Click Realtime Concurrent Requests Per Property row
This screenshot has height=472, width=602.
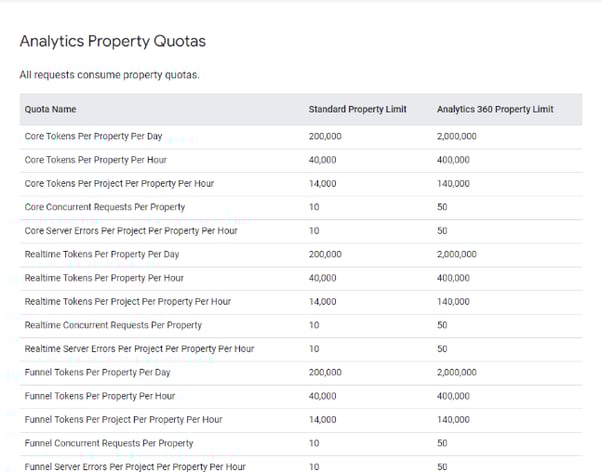click(113, 325)
